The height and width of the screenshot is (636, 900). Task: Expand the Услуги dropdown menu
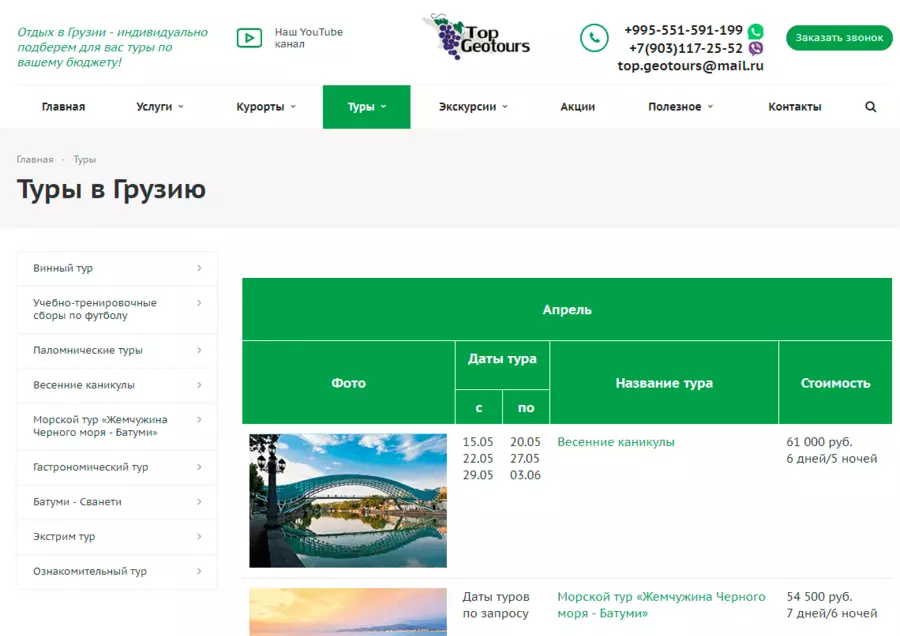coord(160,107)
